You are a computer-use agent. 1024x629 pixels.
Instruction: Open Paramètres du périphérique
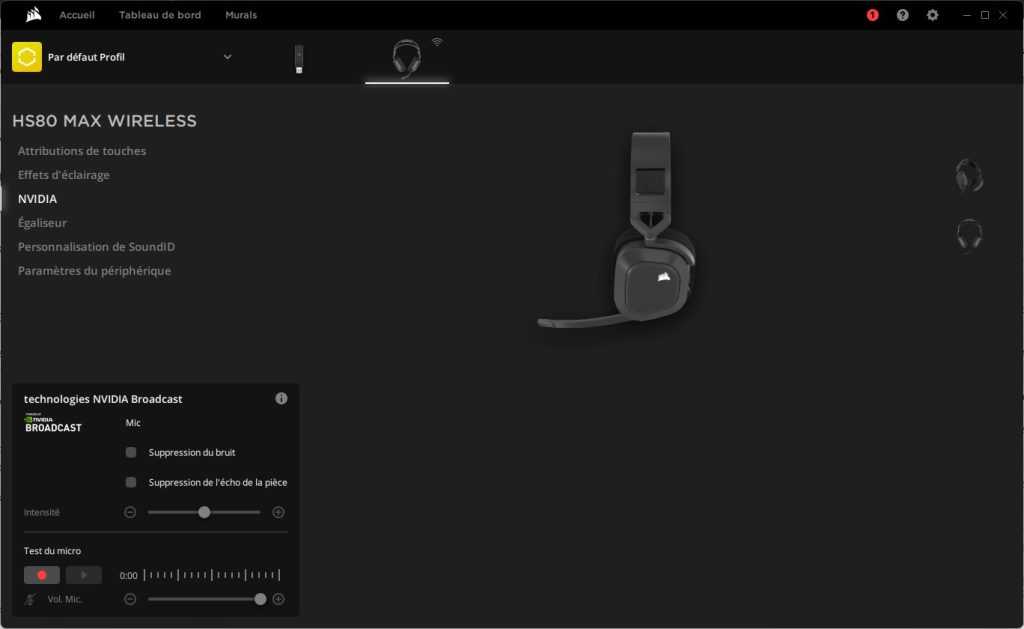click(x=94, y=270)
